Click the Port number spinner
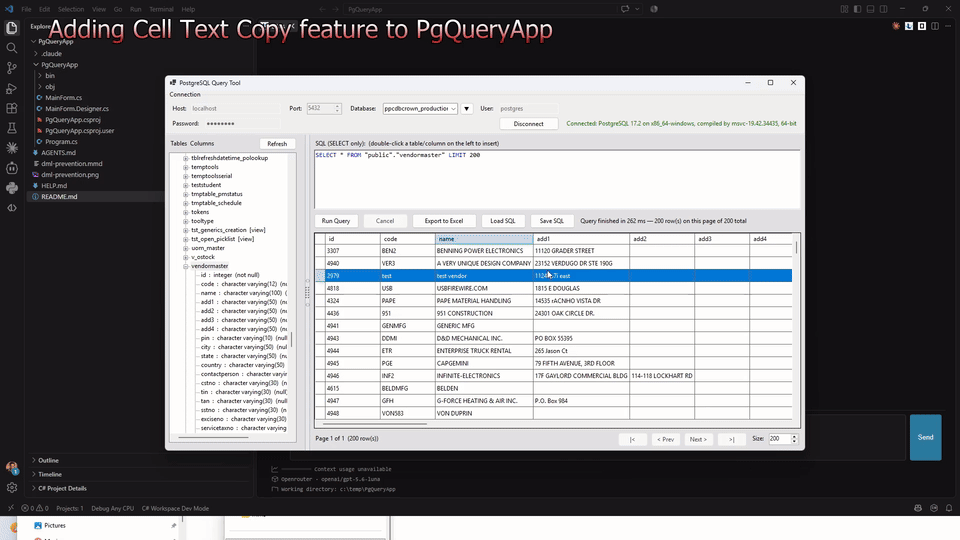The width and height of the screenshot is (960, 540). click(x=337, y=108)
